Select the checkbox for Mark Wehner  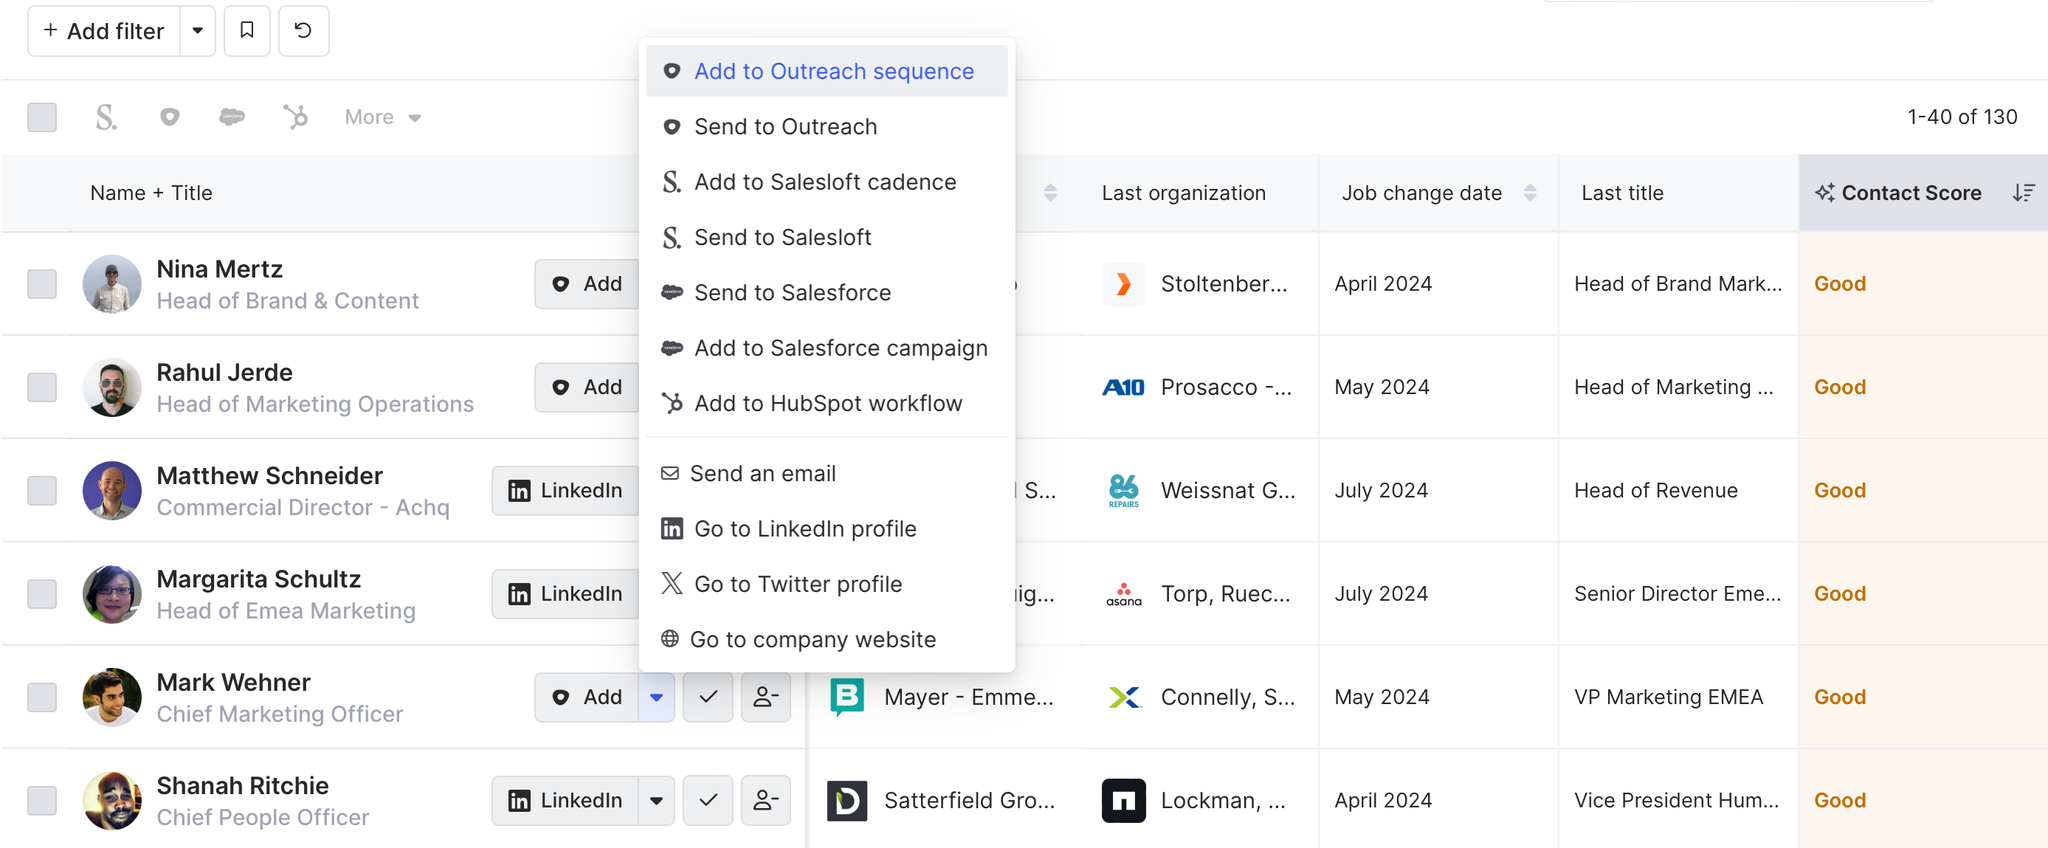tap(42, 697)
